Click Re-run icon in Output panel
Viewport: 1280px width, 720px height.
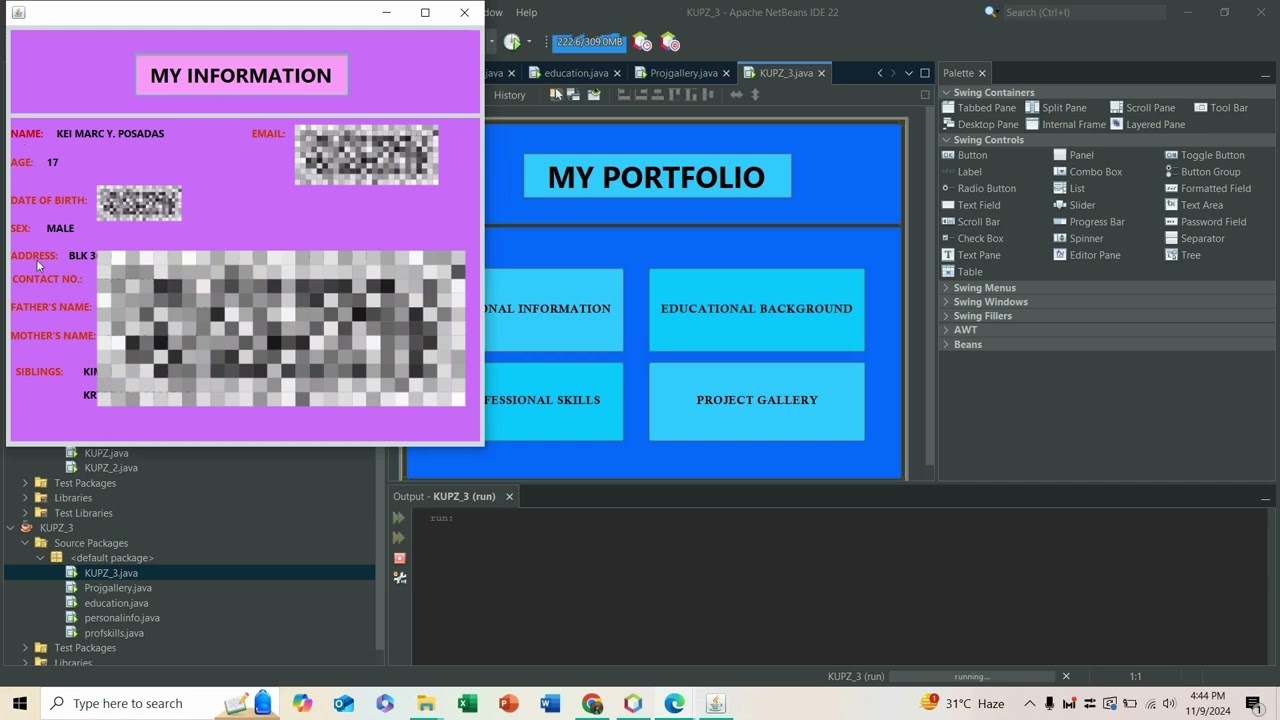click(x=399, y=518)
